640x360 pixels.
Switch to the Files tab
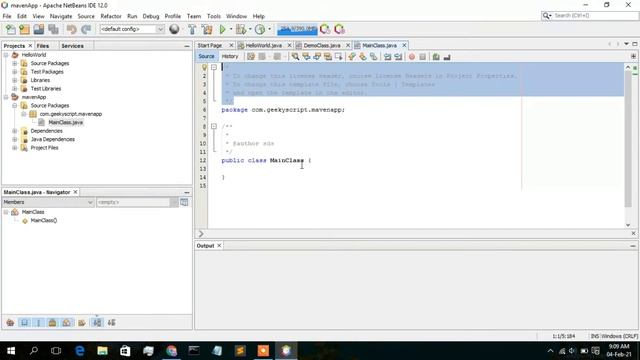(42, 46)
